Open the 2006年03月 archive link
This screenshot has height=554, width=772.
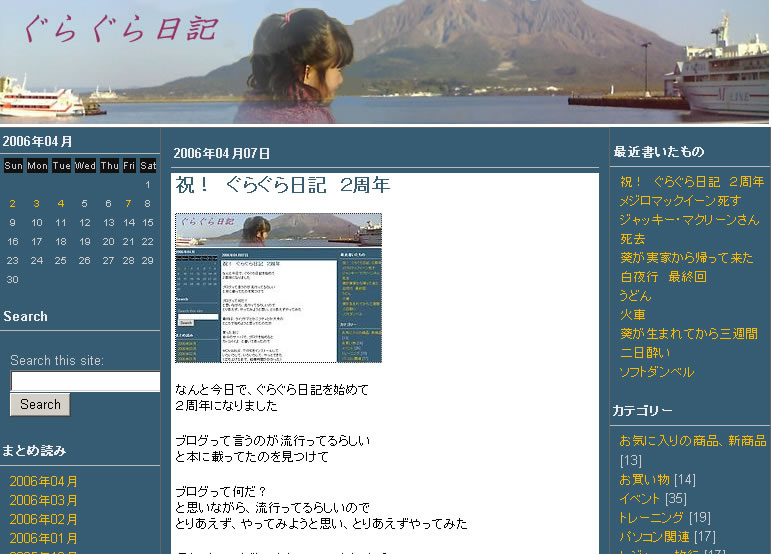click(x=43, y=500)
